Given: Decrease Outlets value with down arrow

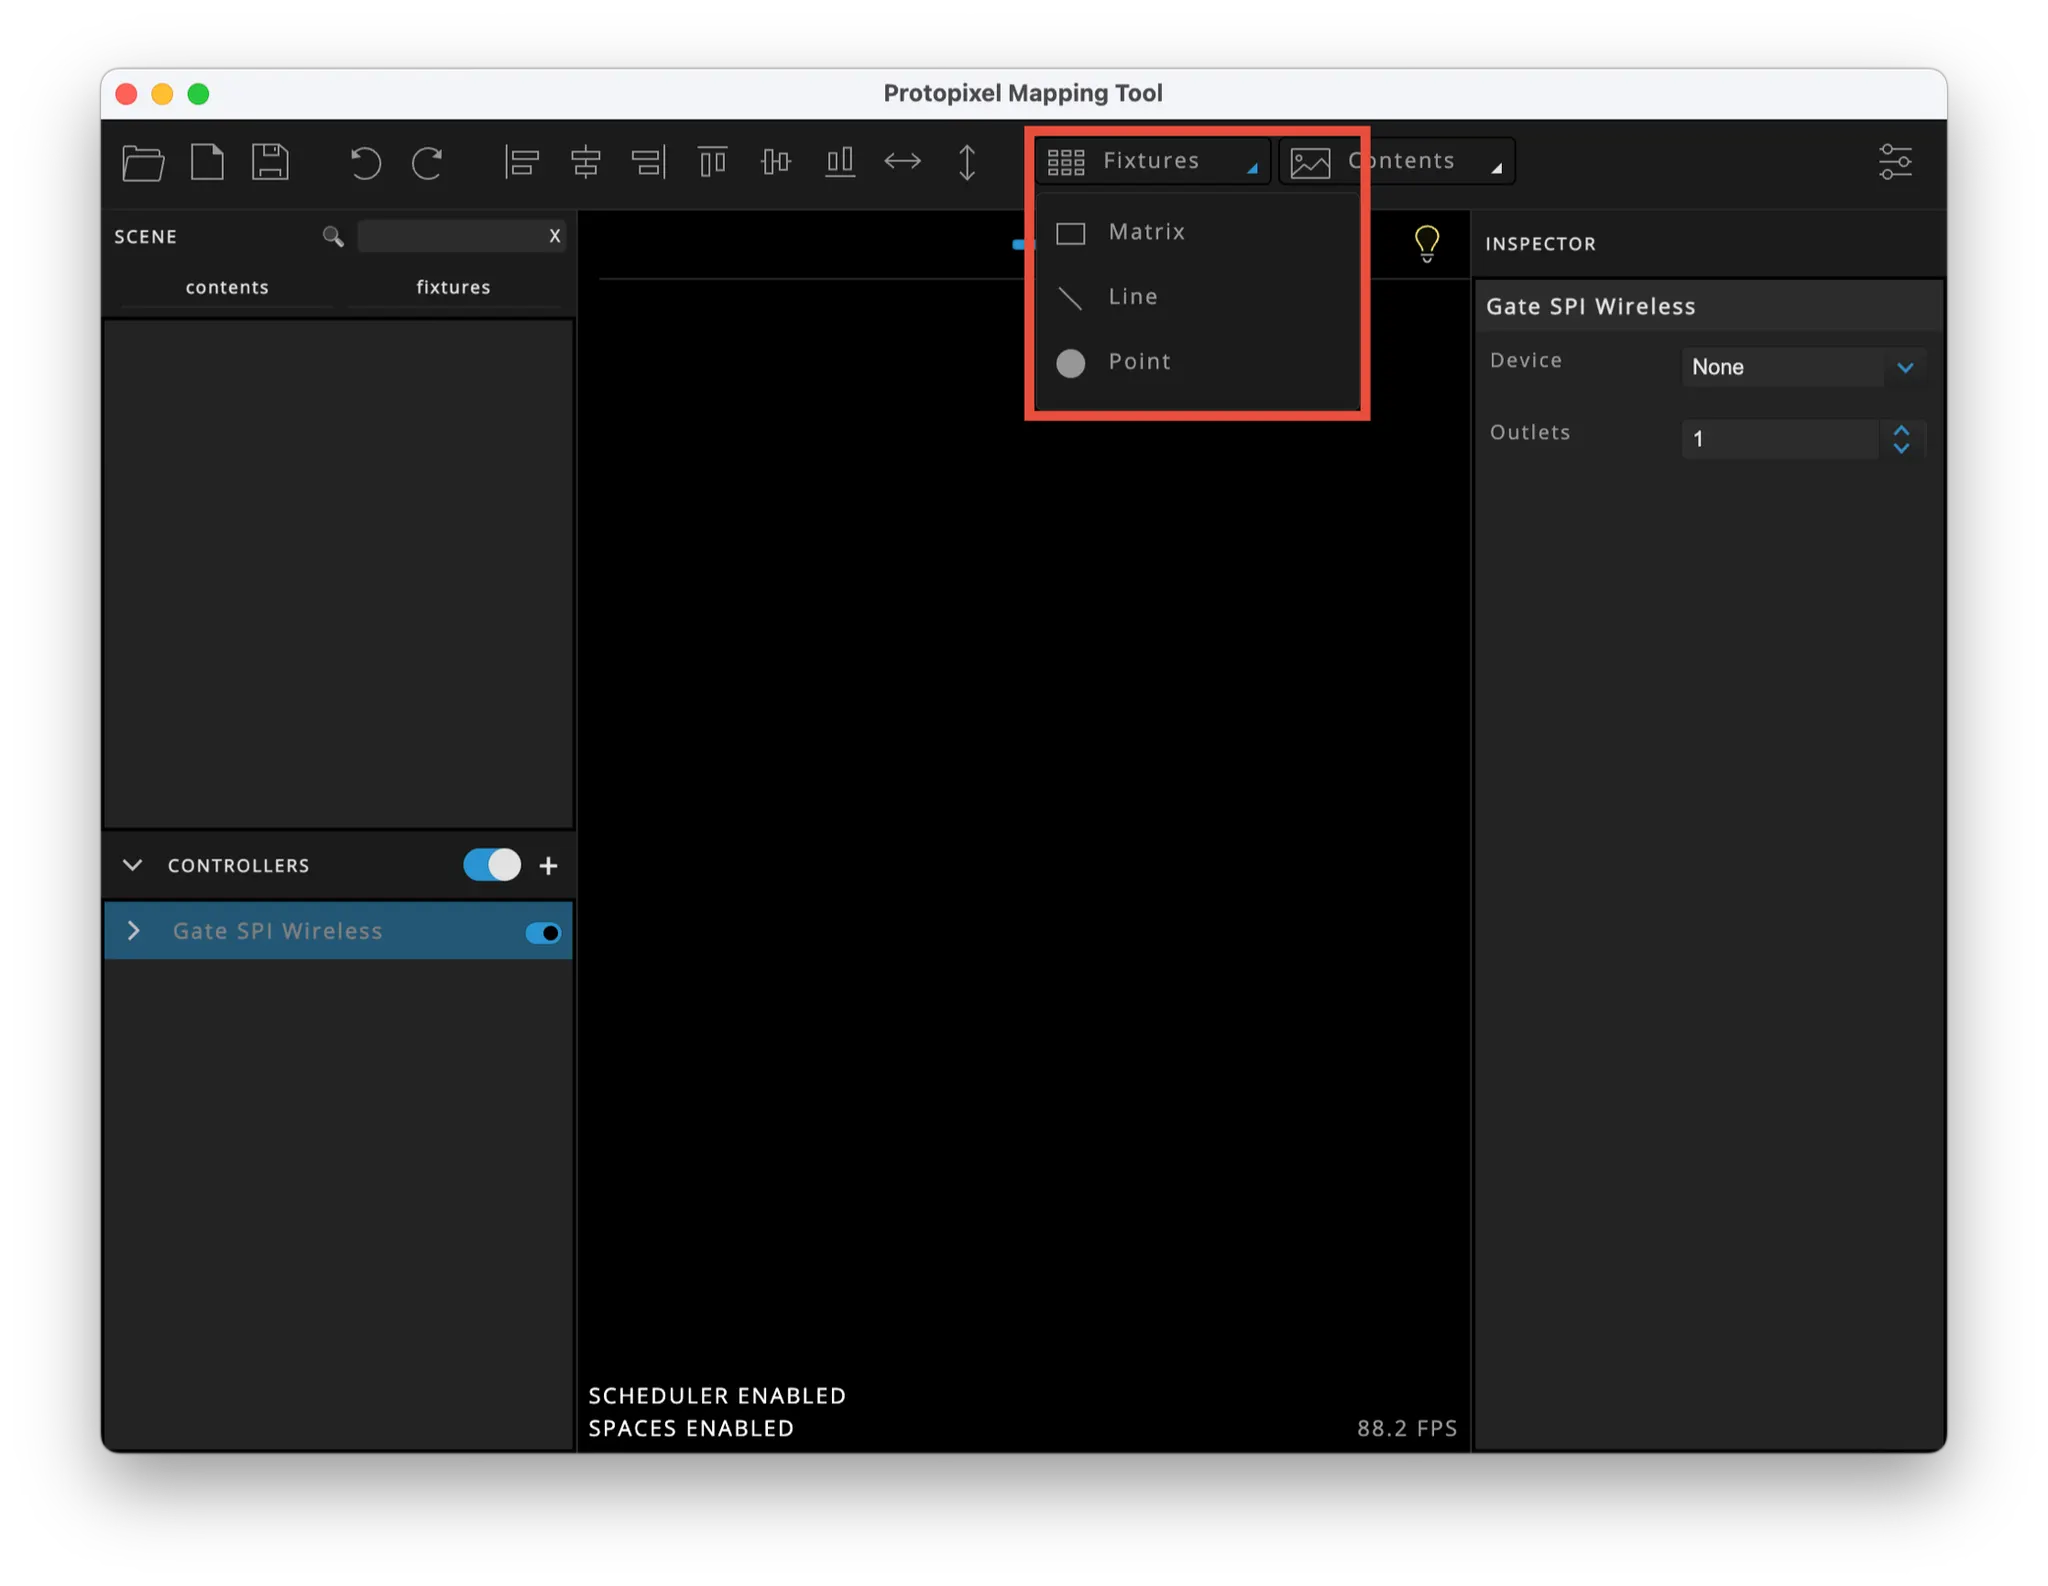Looking at the screenshot, I should [x=1901, y=449].
